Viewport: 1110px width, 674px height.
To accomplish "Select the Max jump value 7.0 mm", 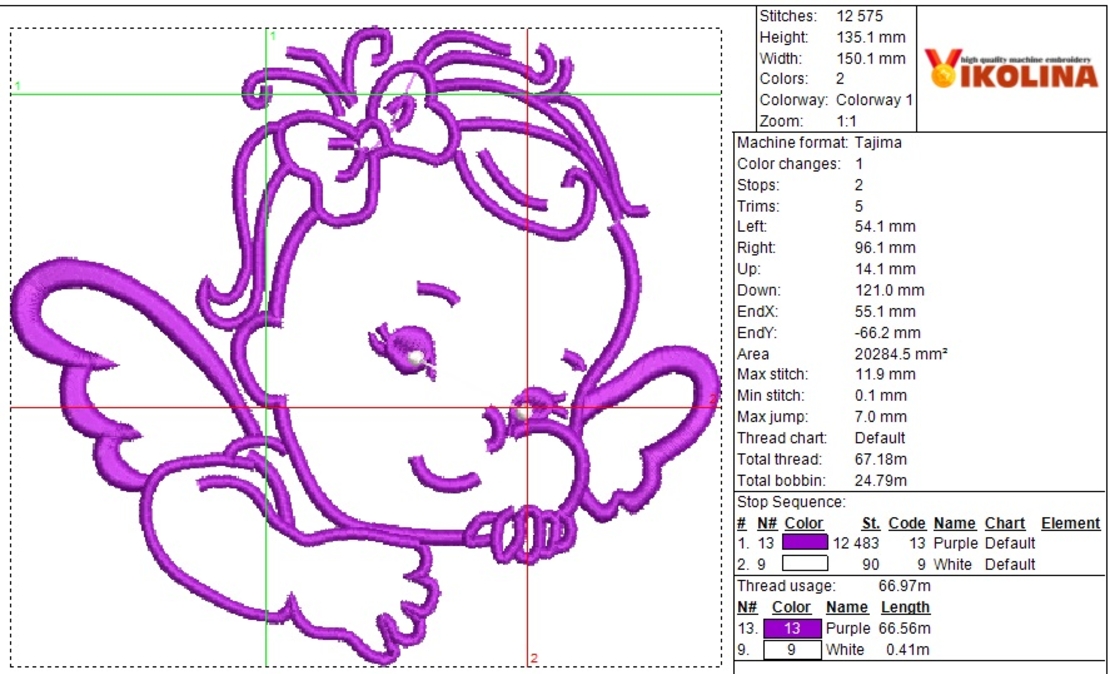I will (881, 416).
